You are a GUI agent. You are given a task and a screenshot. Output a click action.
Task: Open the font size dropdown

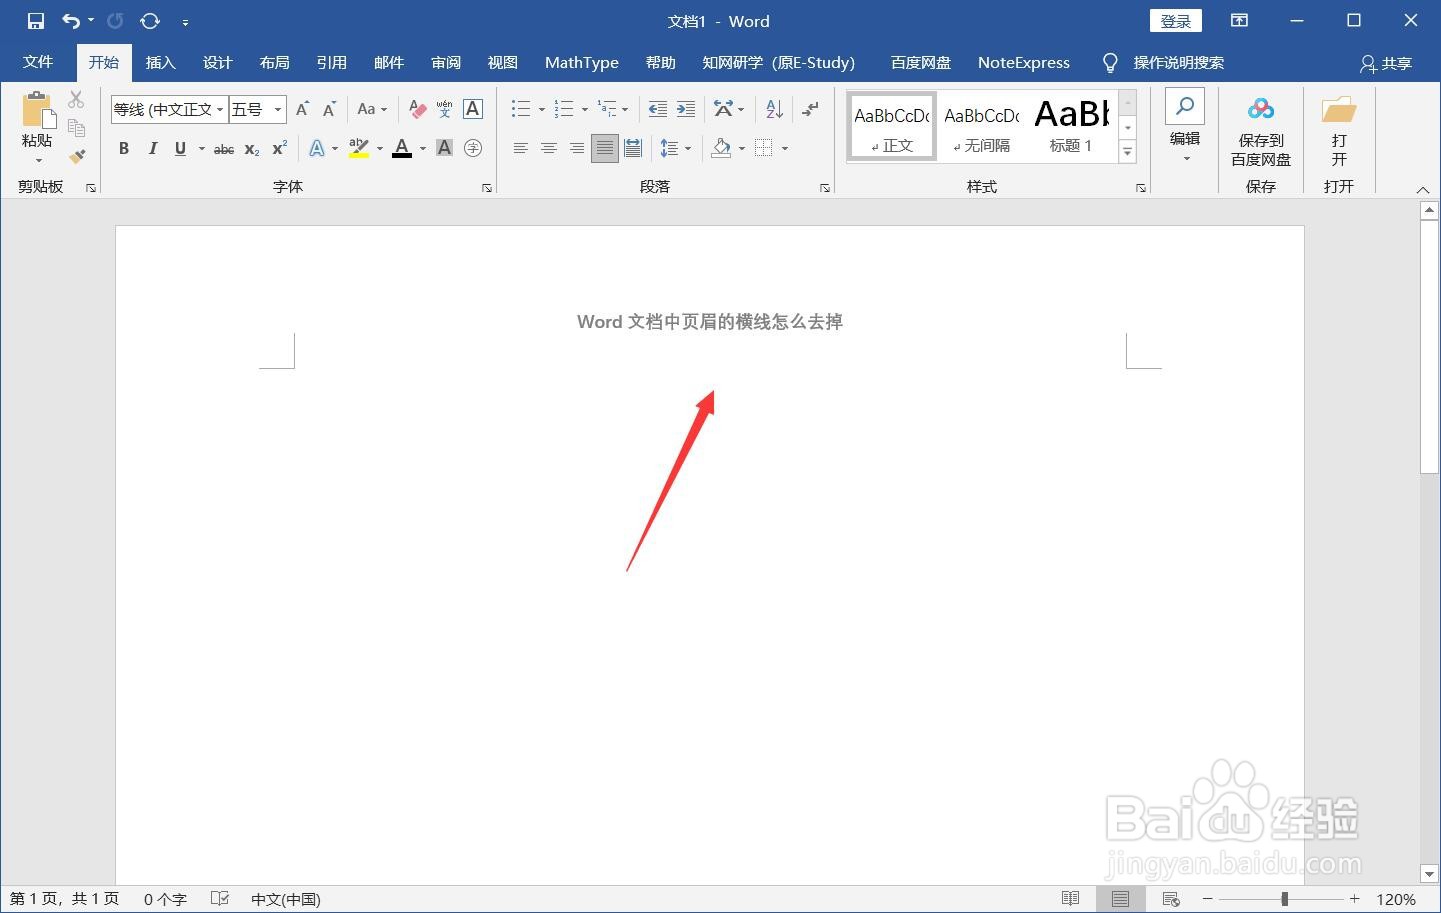click(277, 109)
